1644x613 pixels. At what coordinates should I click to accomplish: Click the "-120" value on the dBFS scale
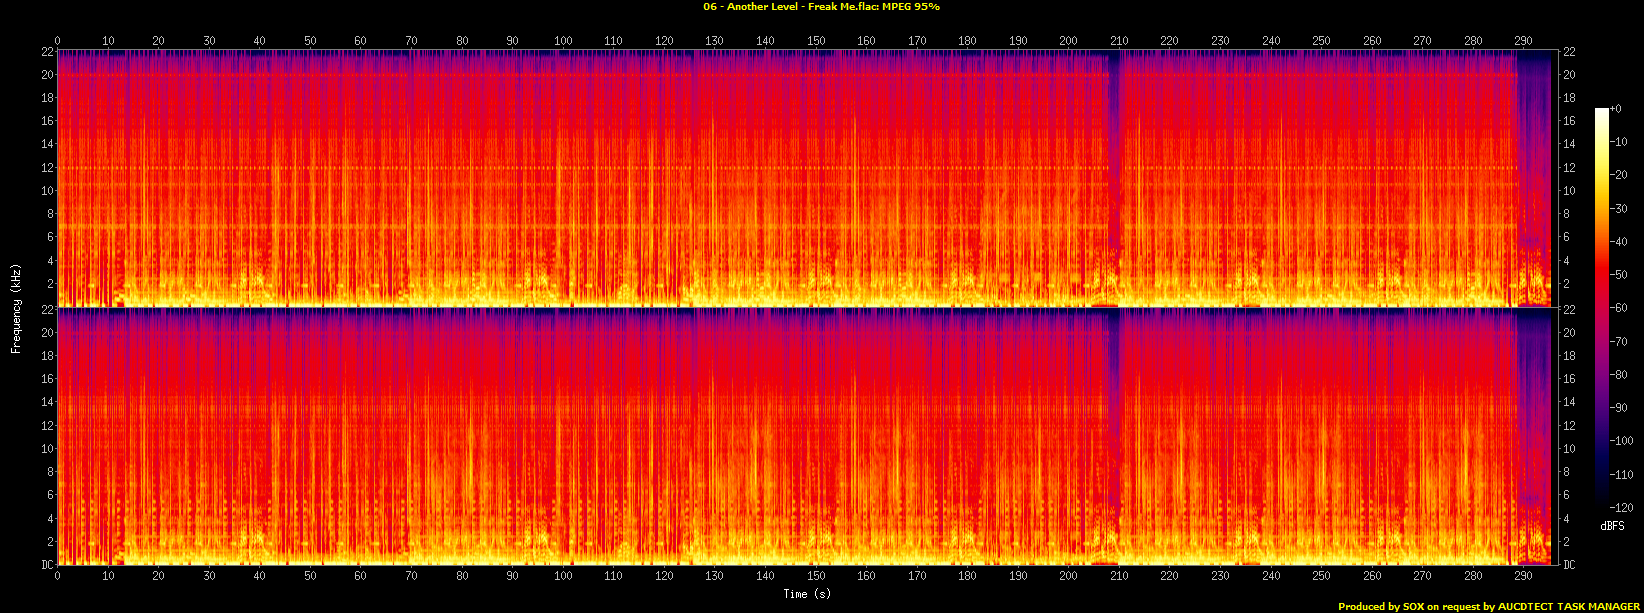tap(1622, 508)
